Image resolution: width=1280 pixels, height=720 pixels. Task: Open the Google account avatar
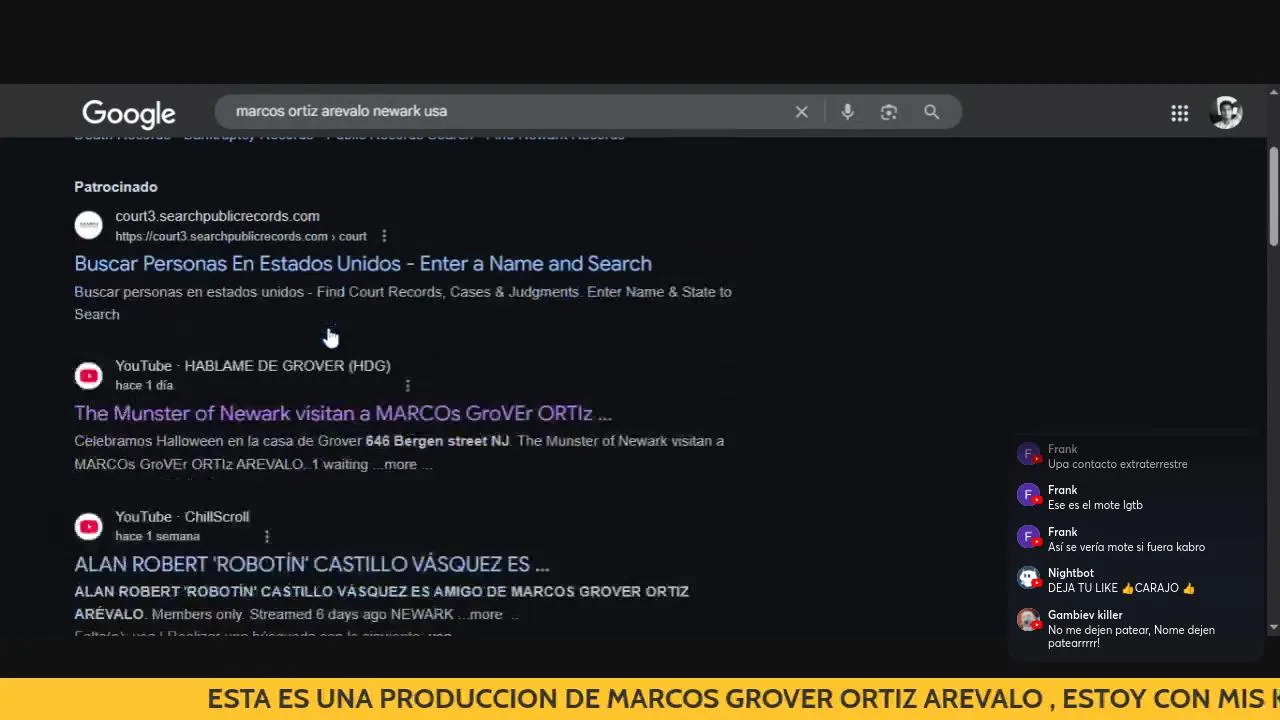point(1226,112)
